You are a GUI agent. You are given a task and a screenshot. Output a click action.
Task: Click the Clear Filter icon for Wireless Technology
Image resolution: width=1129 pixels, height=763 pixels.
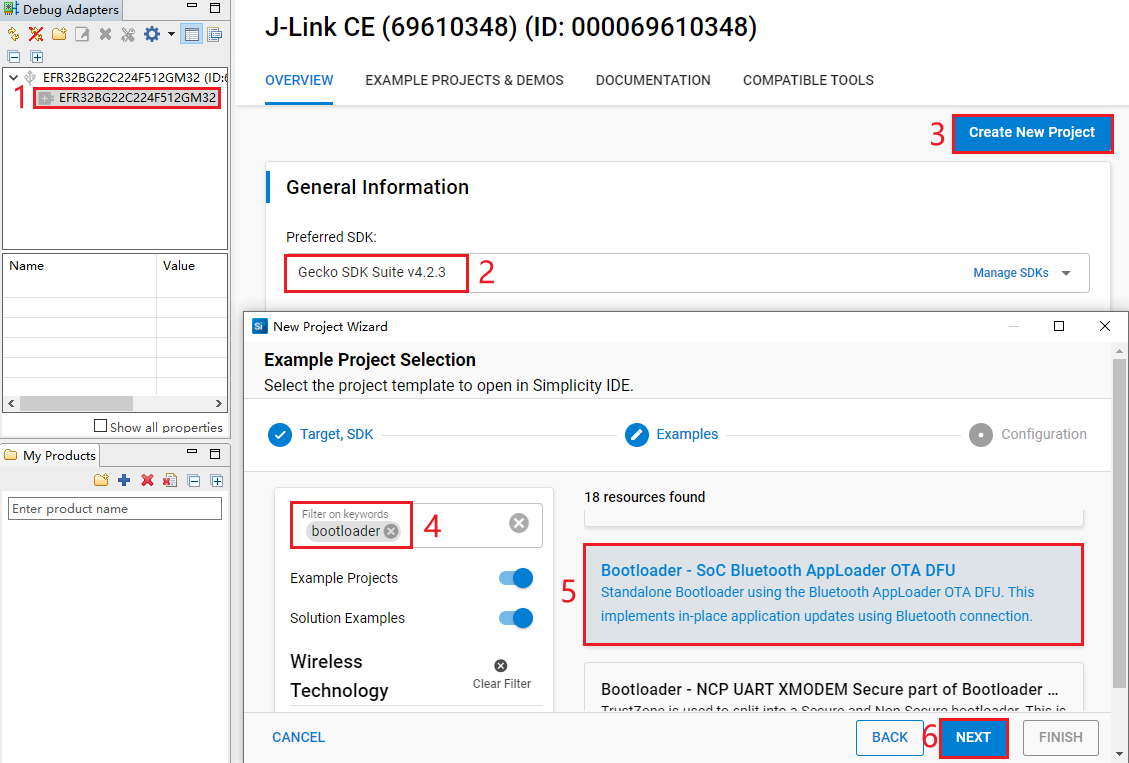(501, 666)
